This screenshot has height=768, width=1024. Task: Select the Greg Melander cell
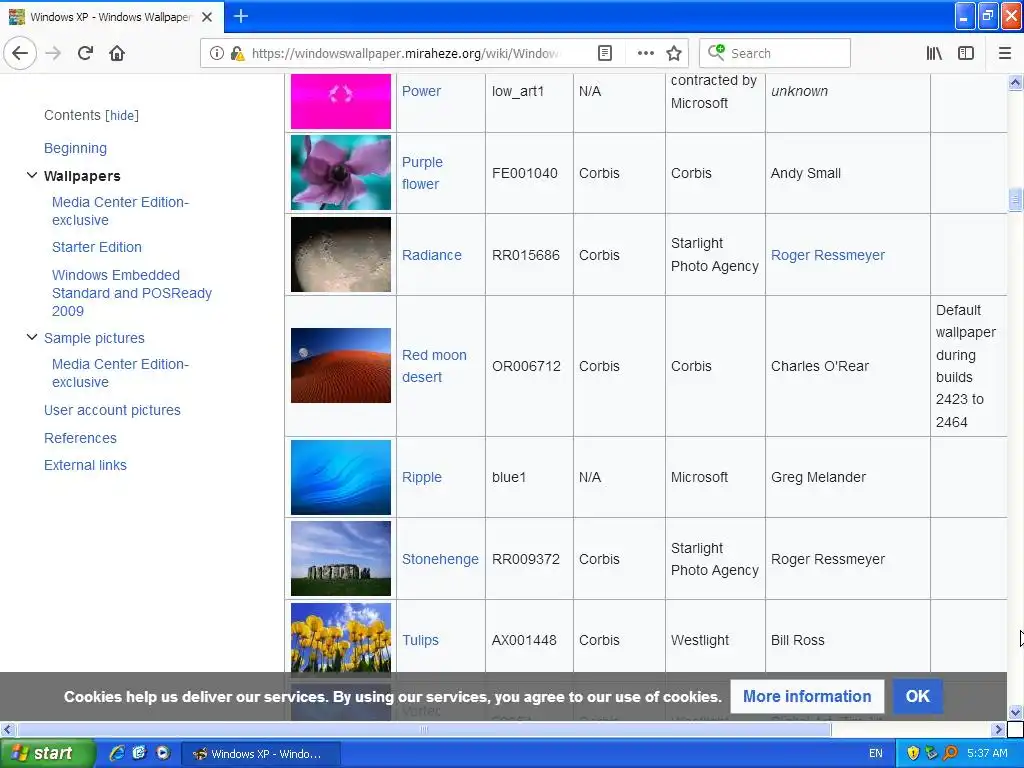848,477
